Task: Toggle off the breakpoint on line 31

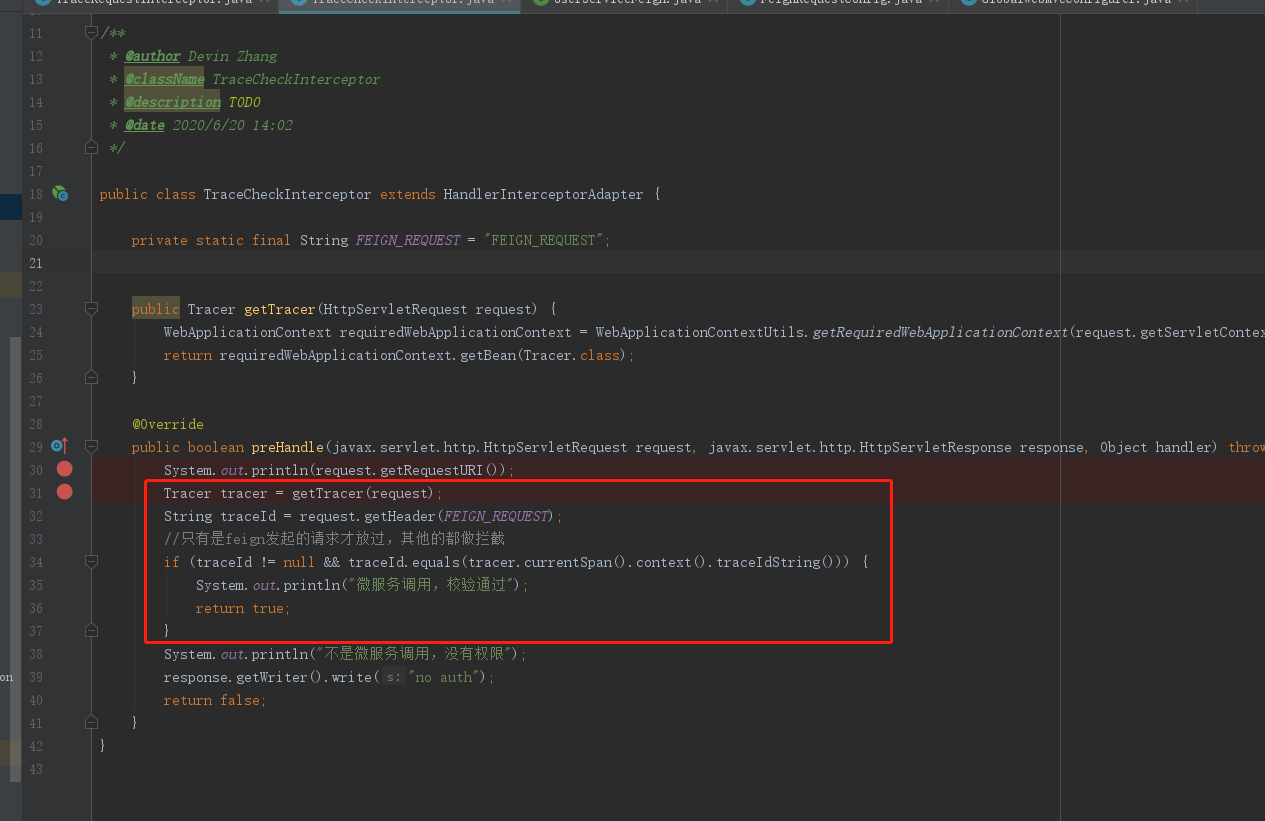Action: [x=65, y=492]
